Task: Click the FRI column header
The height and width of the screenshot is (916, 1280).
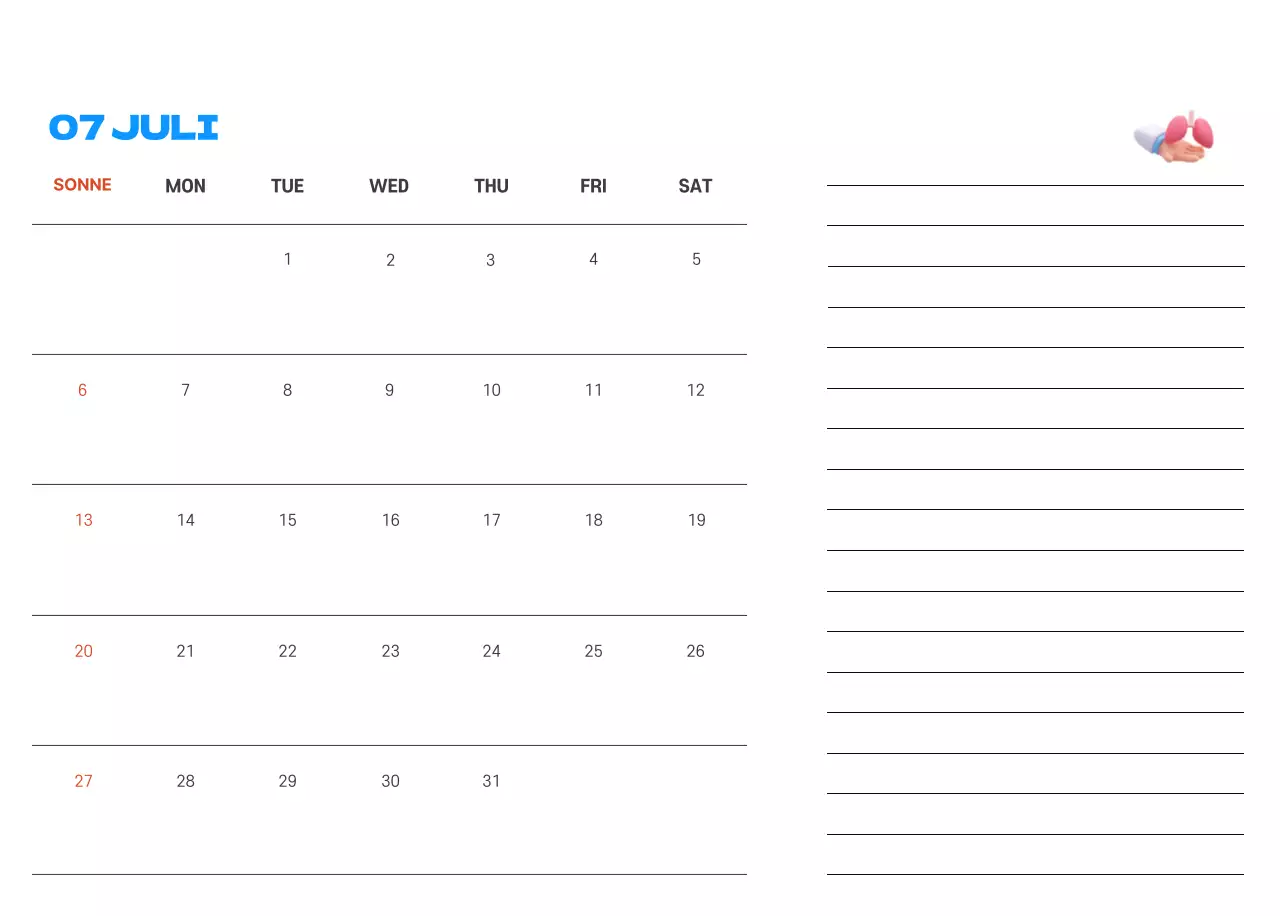Action: pyautogui.click(x=593, y=186)
